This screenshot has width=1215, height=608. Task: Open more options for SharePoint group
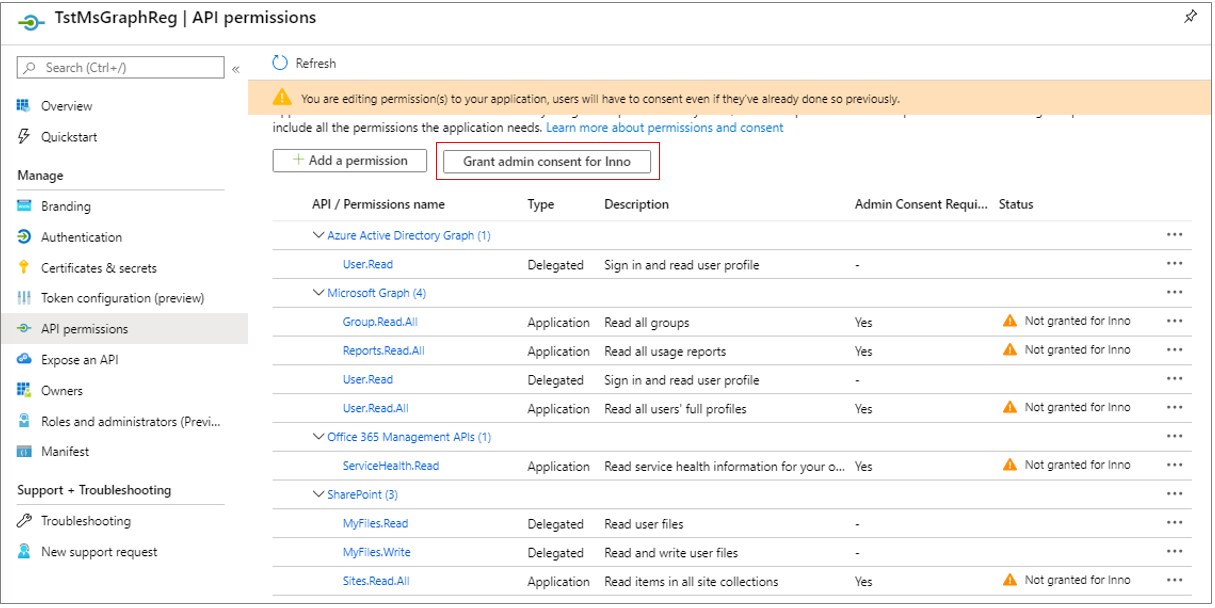click(x=1174, y=495)
